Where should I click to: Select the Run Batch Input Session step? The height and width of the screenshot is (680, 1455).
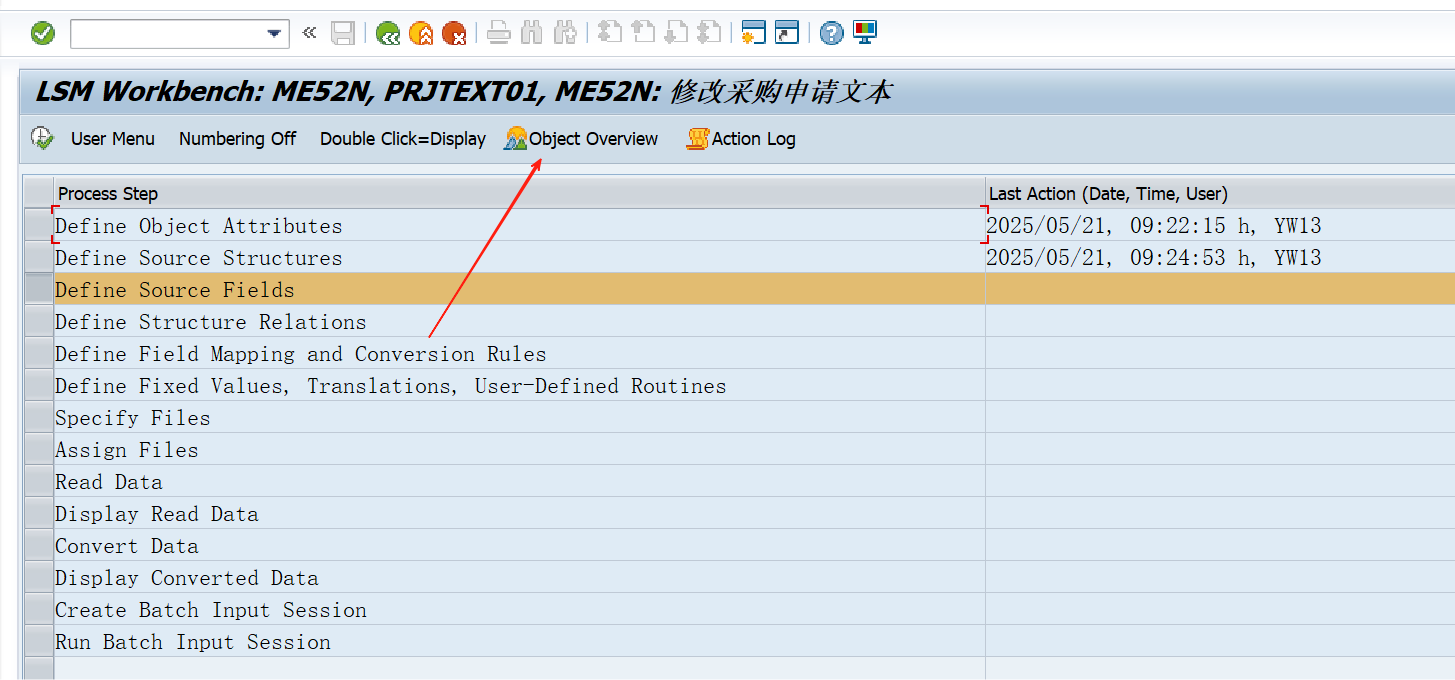point(519,642)
